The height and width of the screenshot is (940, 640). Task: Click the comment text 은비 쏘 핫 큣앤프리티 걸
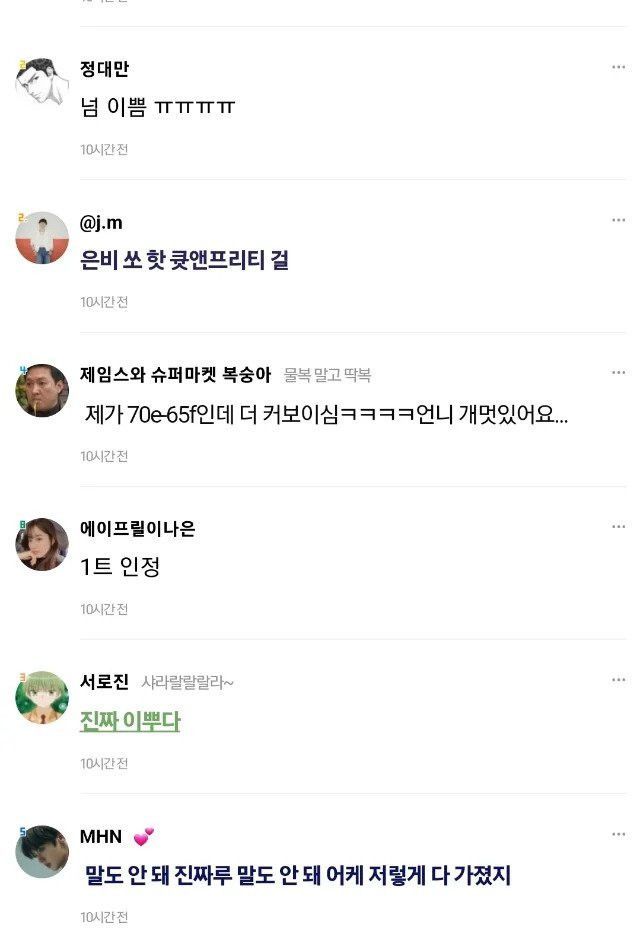click(x=185, y=261)
